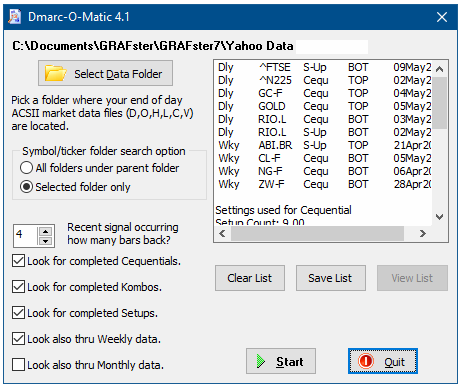Click the Select Data Folder button

click(x=105, y=73)
